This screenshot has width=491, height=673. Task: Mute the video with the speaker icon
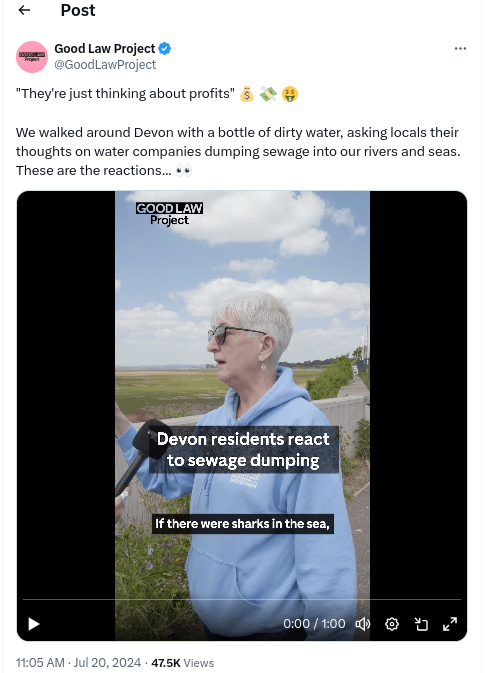(363, 624)
